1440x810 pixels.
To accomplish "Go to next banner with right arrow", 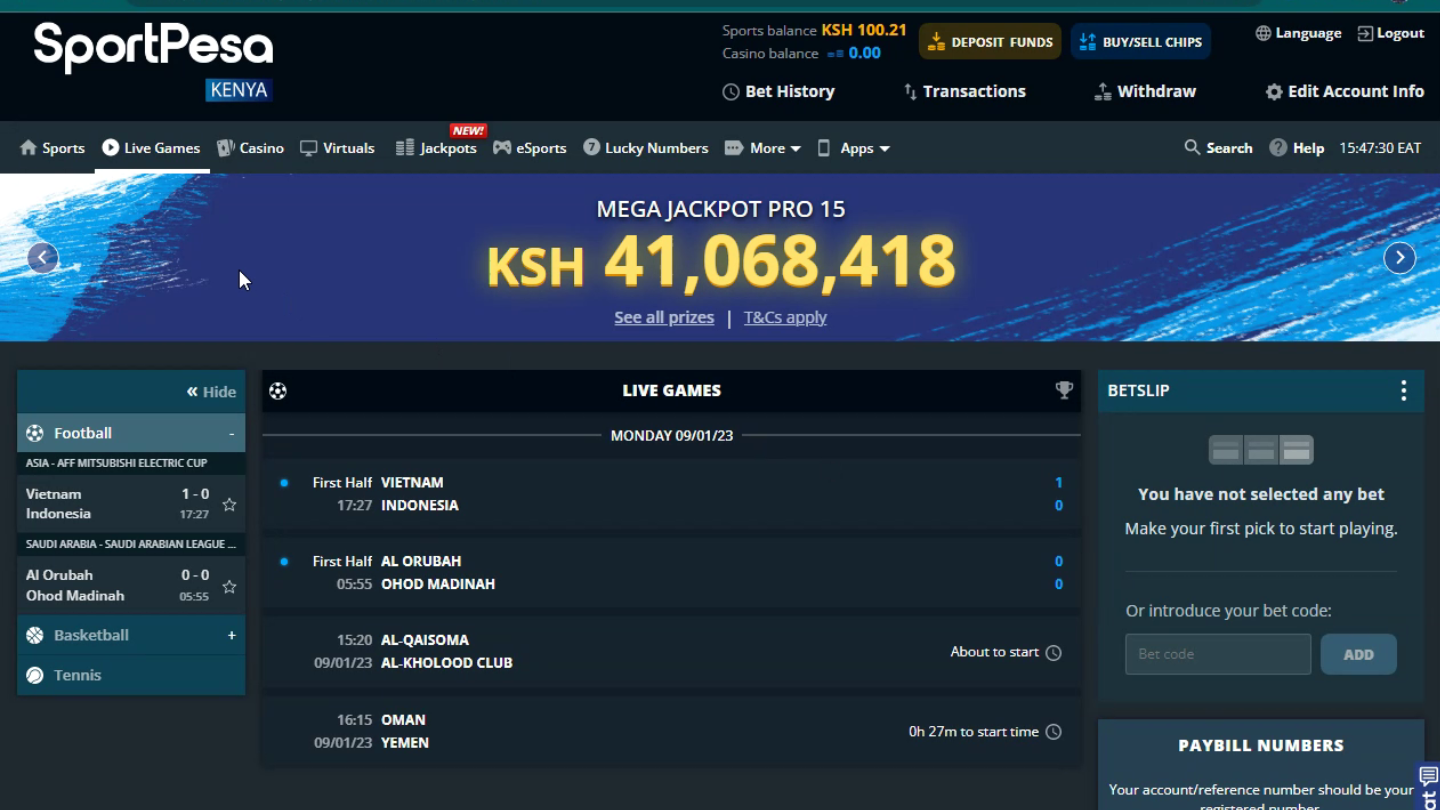I will pyautogui.click(x=1399, y=258).
